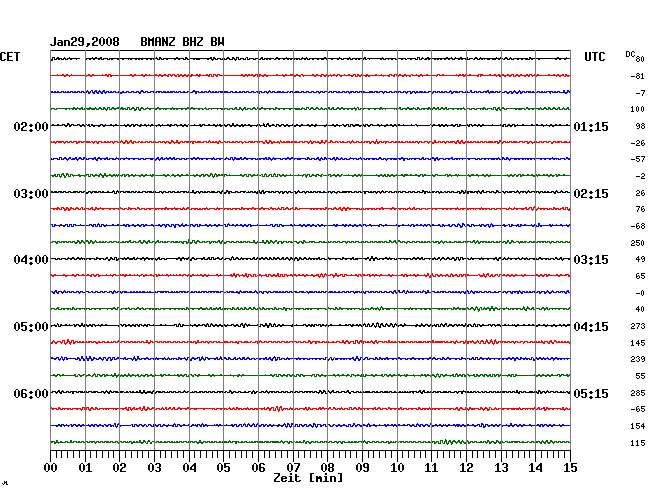The height and width of the screenshot is (494, 650).
Task: Click the DC value "98"
Action: pyautogui.click(x=640, y=126)
